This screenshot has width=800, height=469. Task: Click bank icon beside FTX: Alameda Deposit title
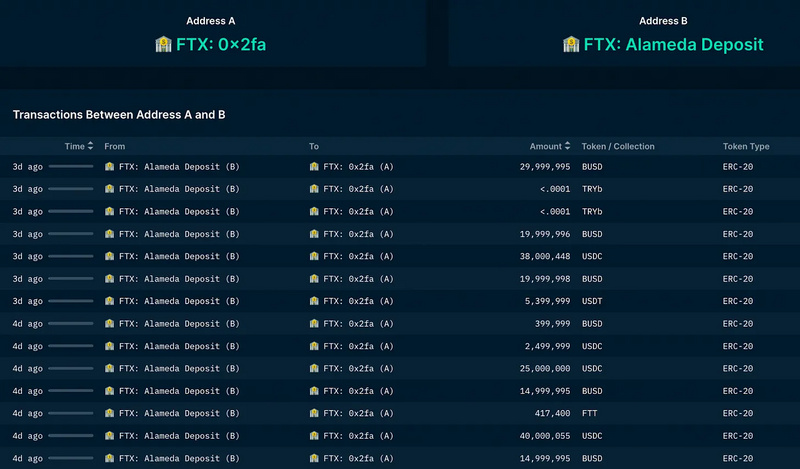point(571,44)
